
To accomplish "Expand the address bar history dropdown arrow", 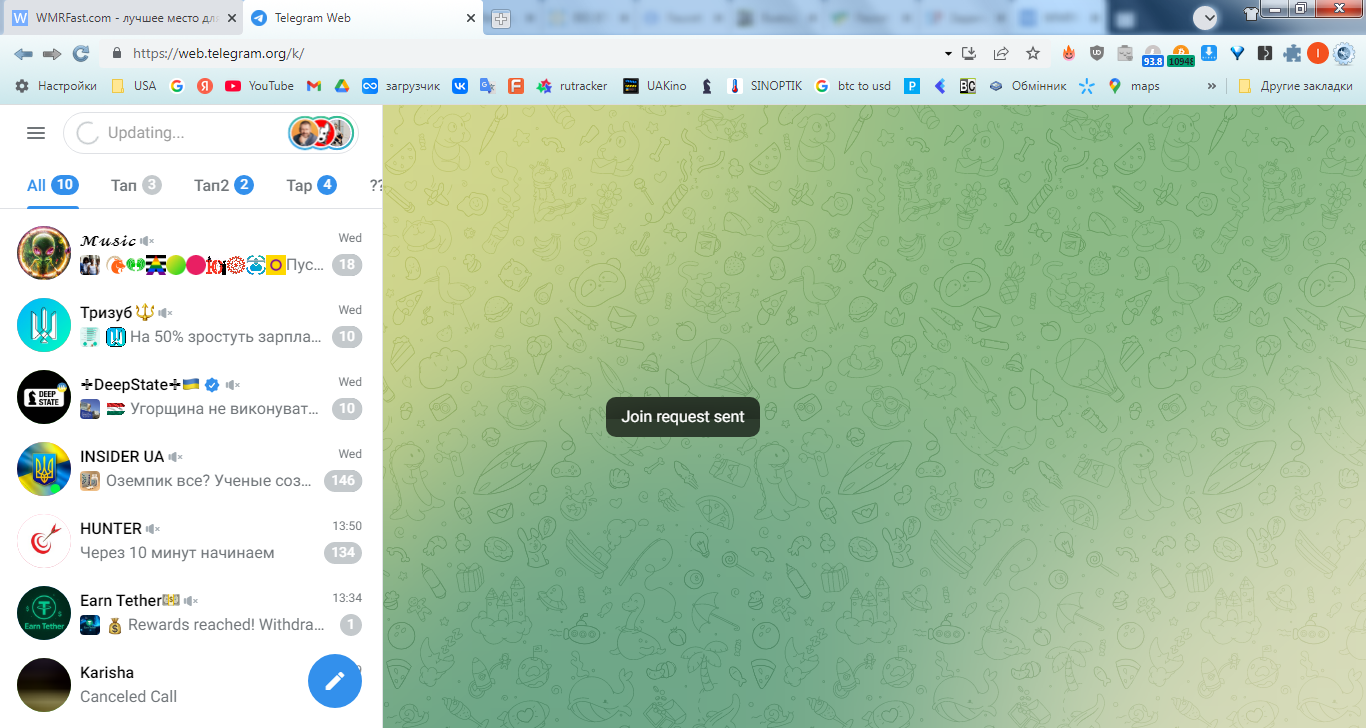I will 948,53.
